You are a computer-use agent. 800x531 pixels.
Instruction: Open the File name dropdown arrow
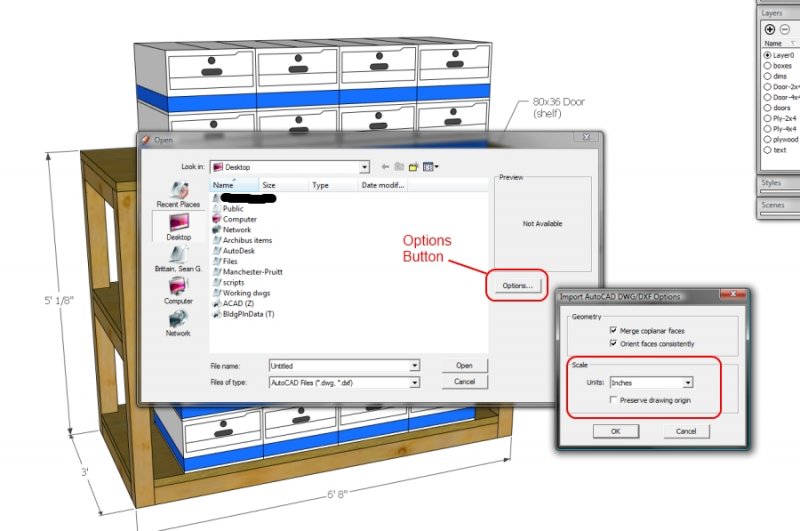(x=414, y=366)
